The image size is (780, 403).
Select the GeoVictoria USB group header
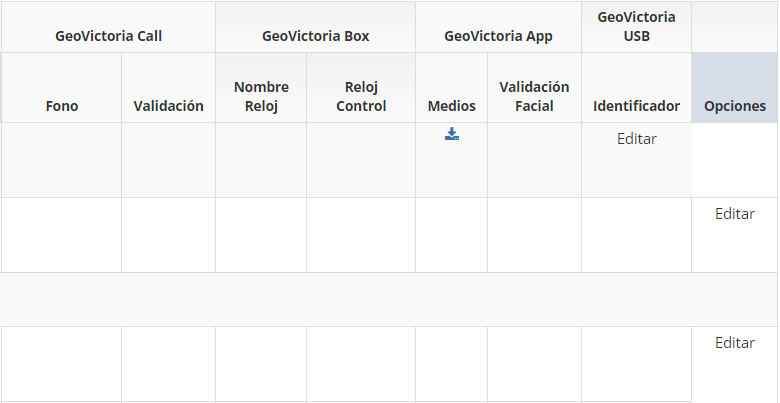pyautogui.click(x=636, y=27)
